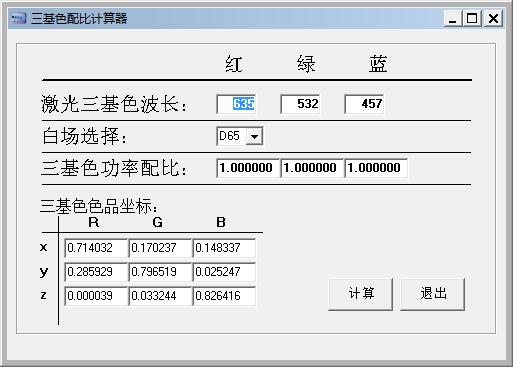Click the G column header in table

coord(157,222)
